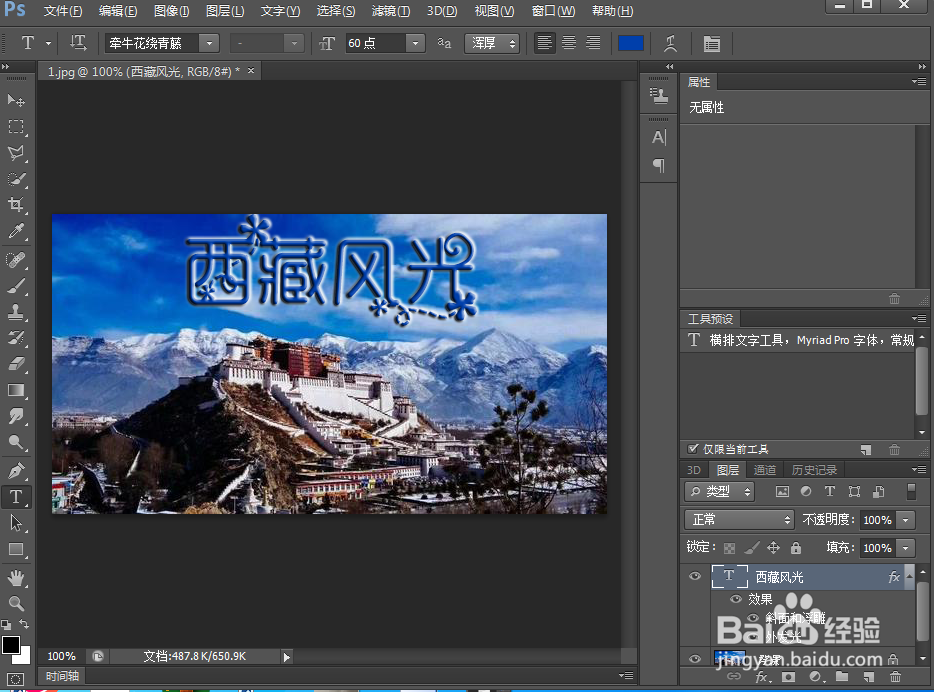The height and width of the screenshot is (692, 934).
Task: Select the Brush tool
Action: pyautogui.click(x=16, y=286)
